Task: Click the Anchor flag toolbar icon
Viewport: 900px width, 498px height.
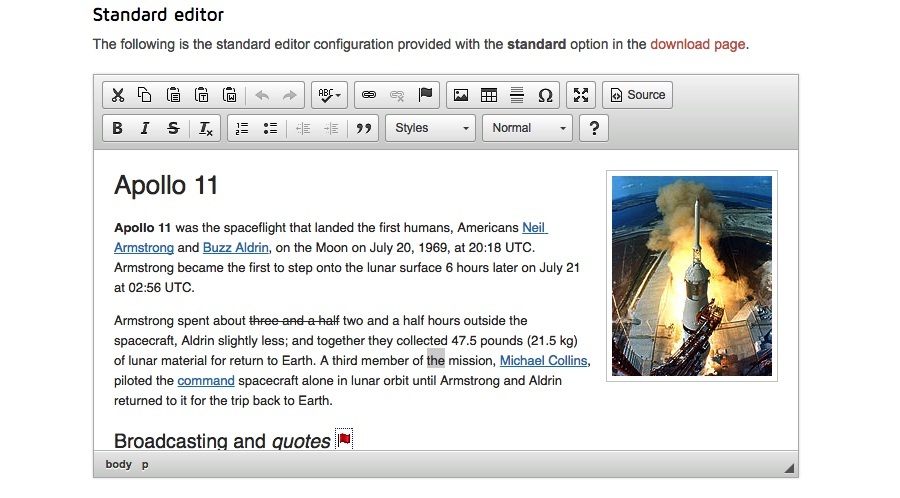Action: (x=425, y=95)
